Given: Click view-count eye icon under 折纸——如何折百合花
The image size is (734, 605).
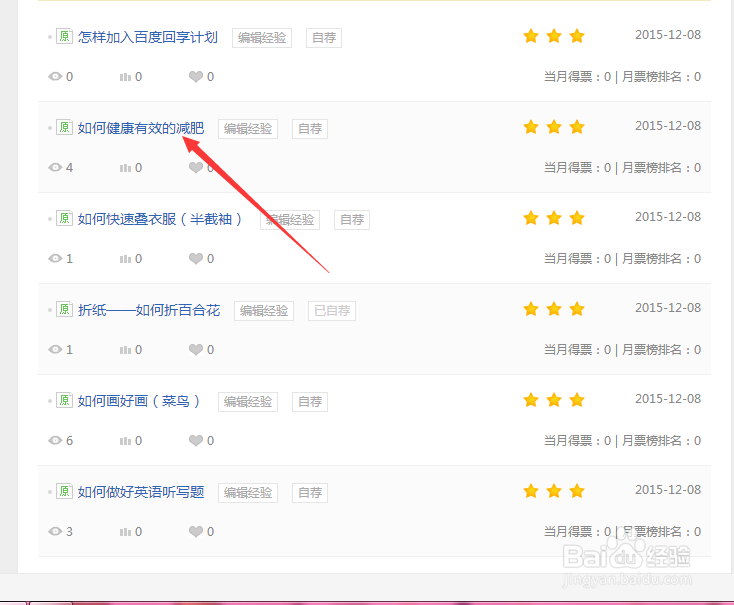Looking at the screenshot, I should coord(55,349).
